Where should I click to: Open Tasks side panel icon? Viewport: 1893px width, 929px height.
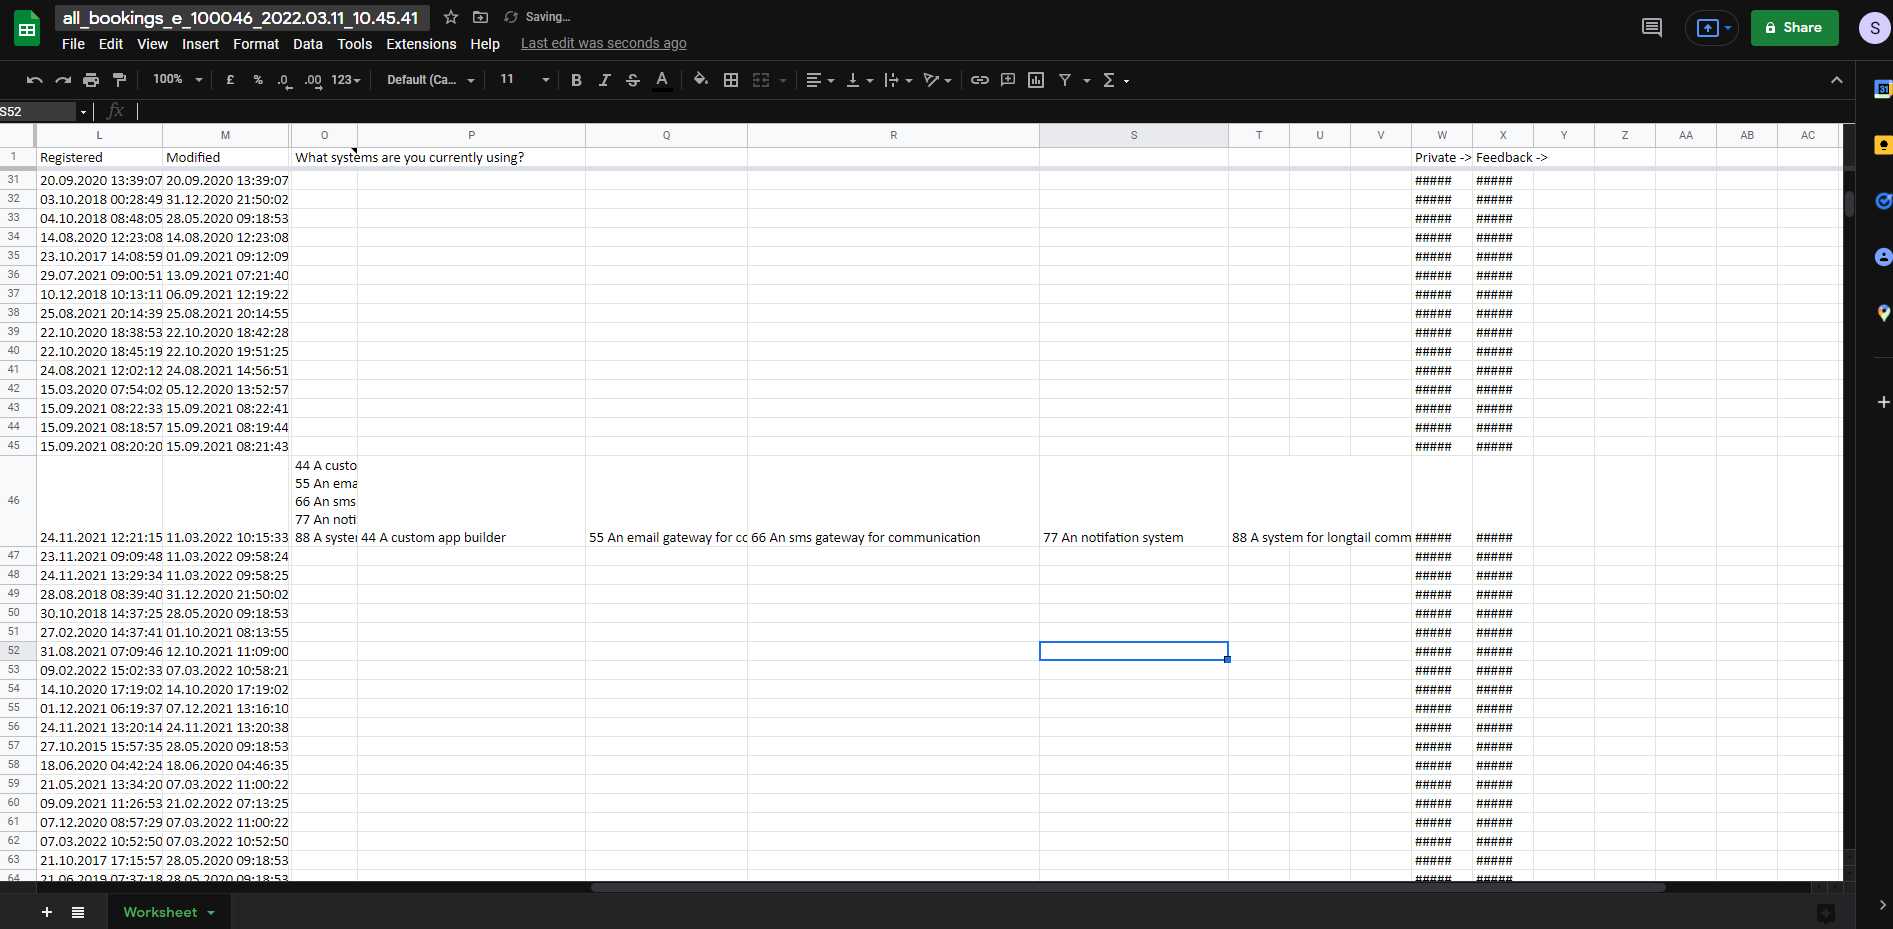1883,201
